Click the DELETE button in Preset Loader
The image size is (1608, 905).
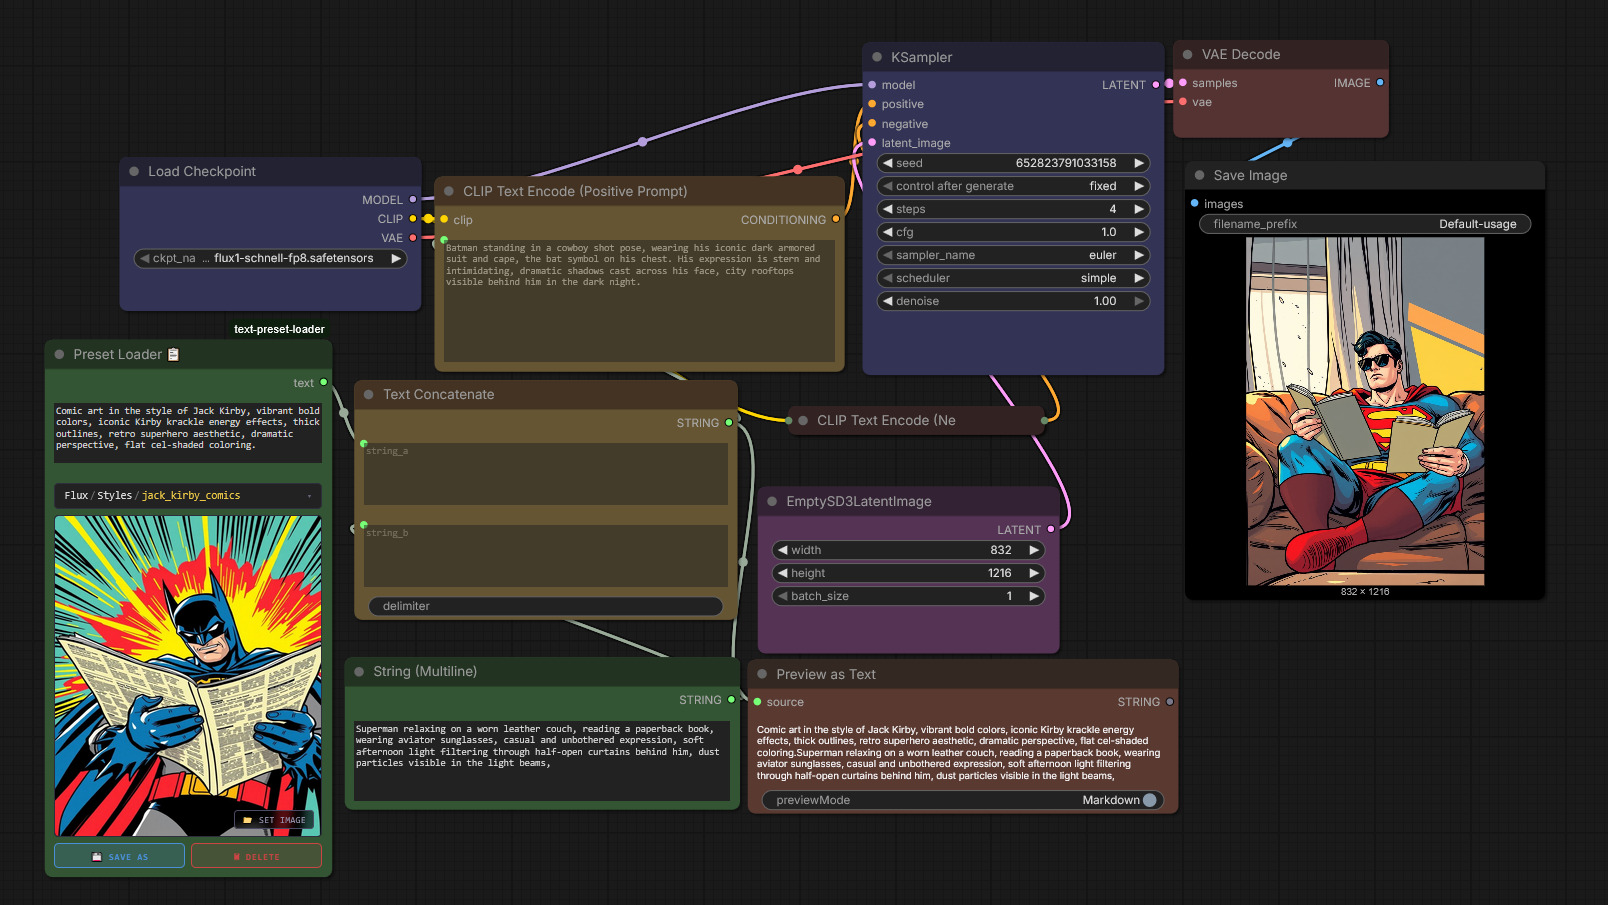point(256,856)
